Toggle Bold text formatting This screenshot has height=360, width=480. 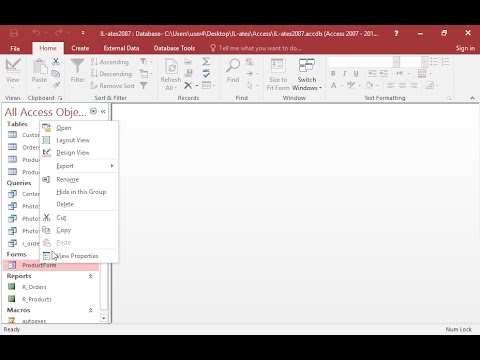333,74
